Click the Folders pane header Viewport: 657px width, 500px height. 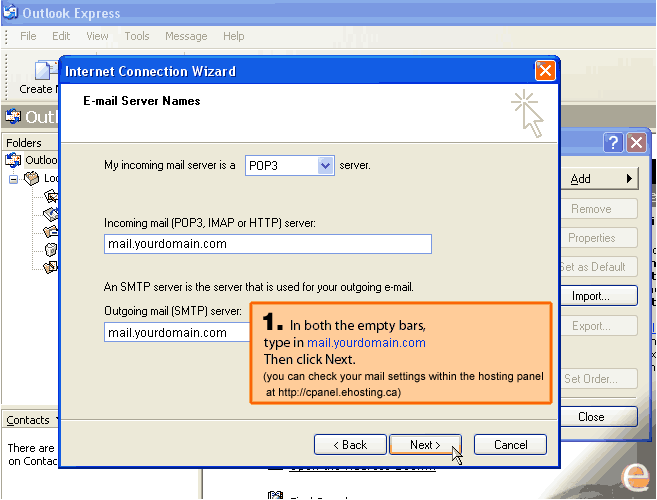pos(30,143)
